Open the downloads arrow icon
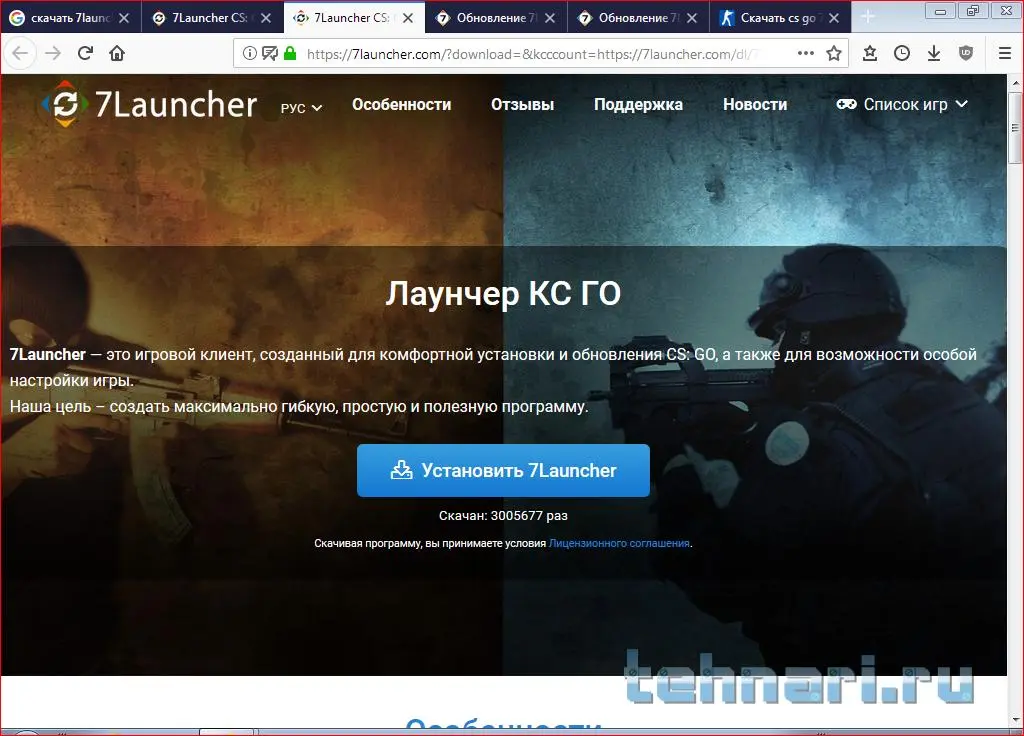The height and width of the screenshot is (736, 1024). pos(934,53)
